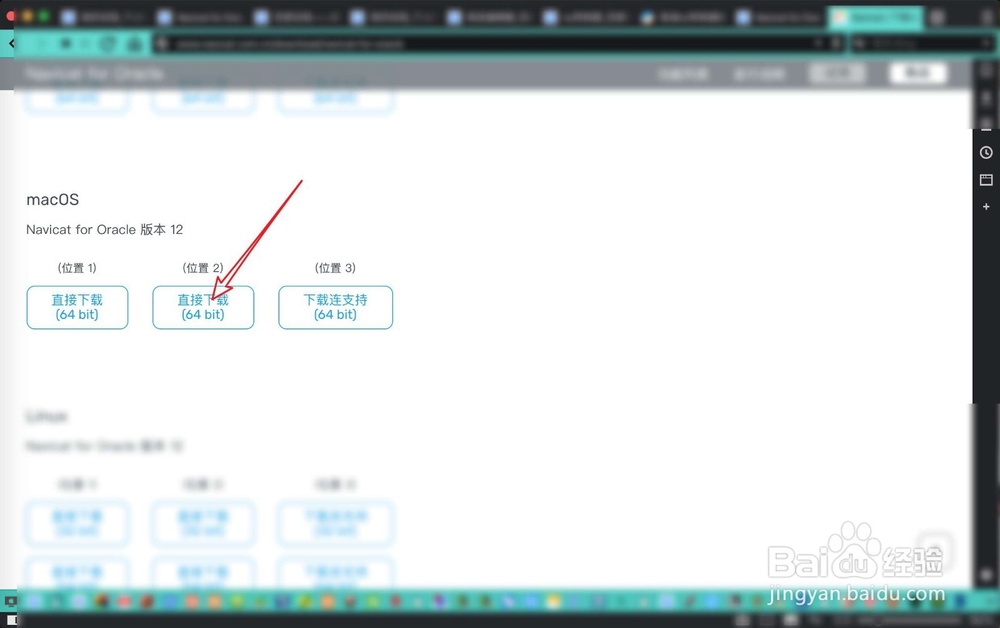Viewport: 1000px width, 628px height.
Task: Open the History panel clock icon
Action: click(986, 152)
